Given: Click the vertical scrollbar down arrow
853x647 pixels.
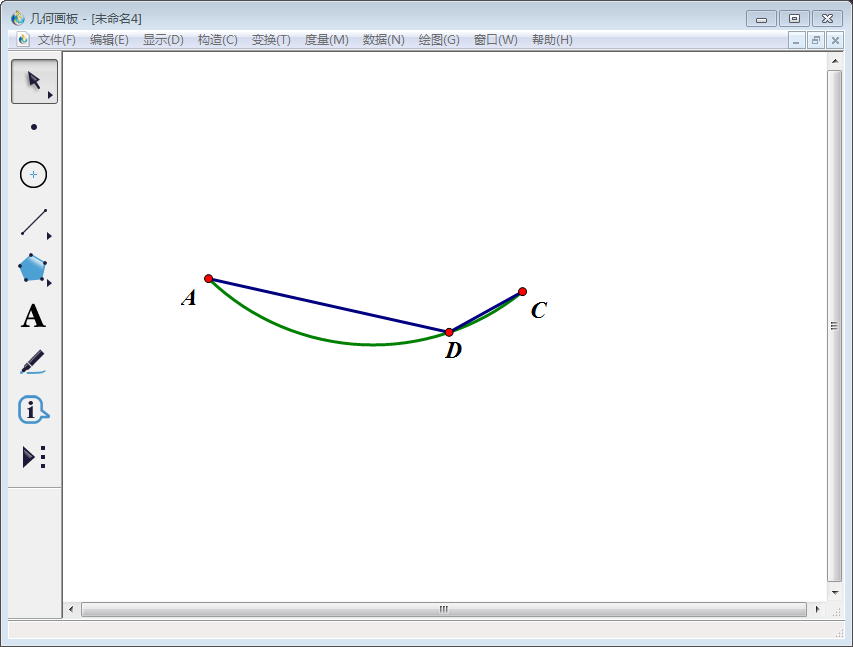Looking at the screenshot, I should (x=835, y=593).
